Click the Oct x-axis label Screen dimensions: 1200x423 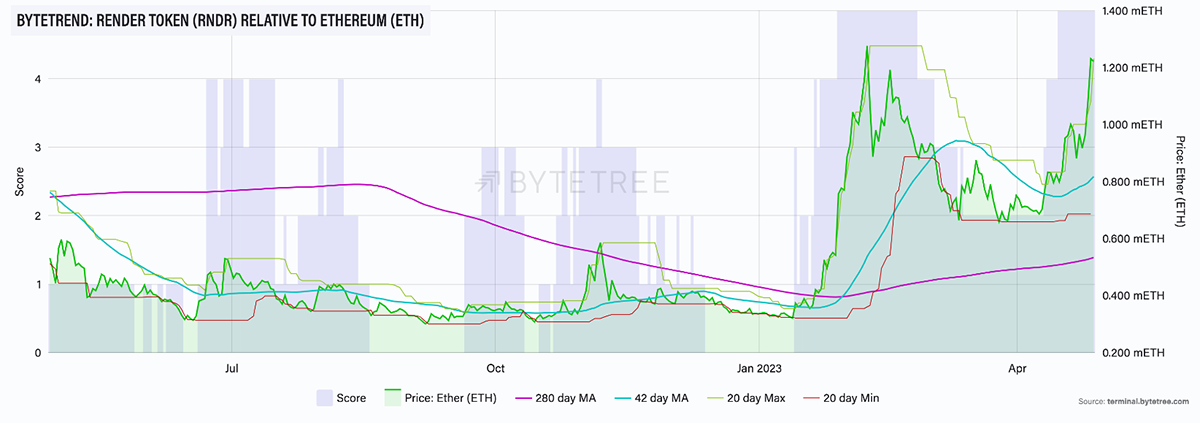pyautogui.click(x=495, y=368)
